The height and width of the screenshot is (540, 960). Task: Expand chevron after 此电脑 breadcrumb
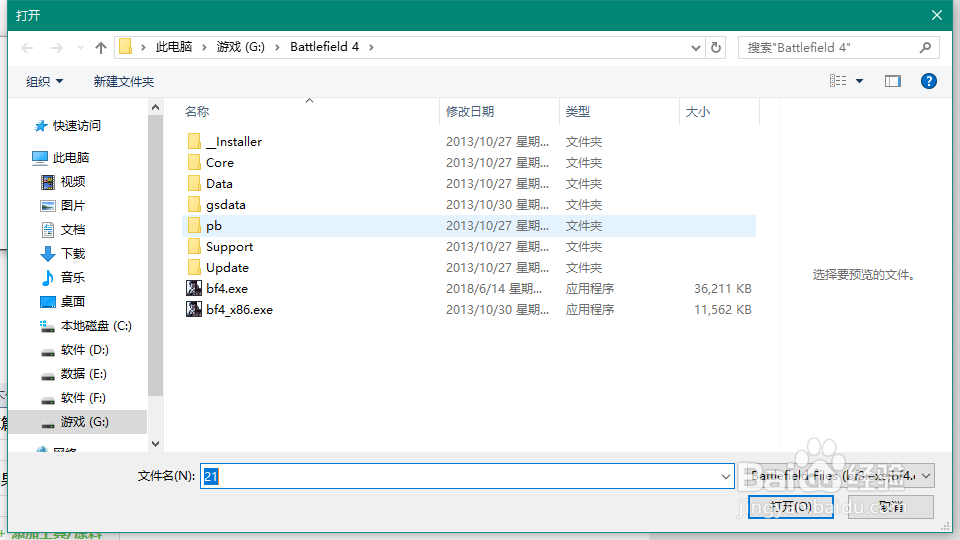204,47
